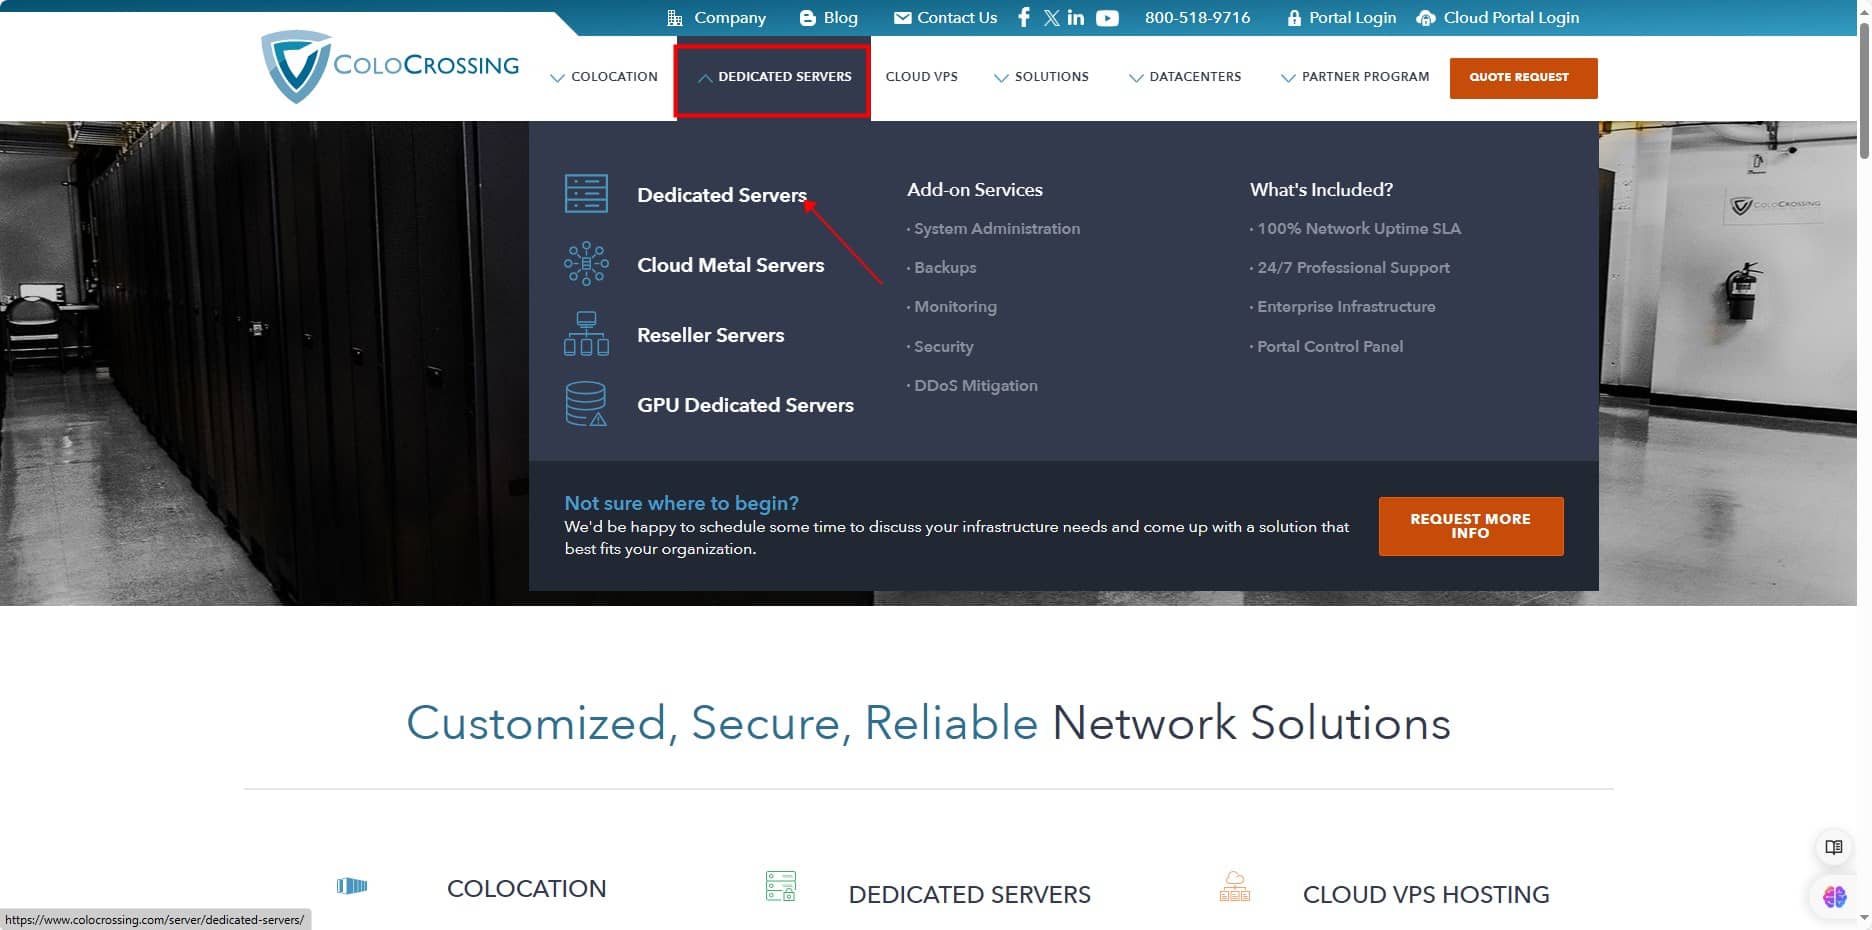
Task: Open the System Administration add-on link
Action: [996, 229]
